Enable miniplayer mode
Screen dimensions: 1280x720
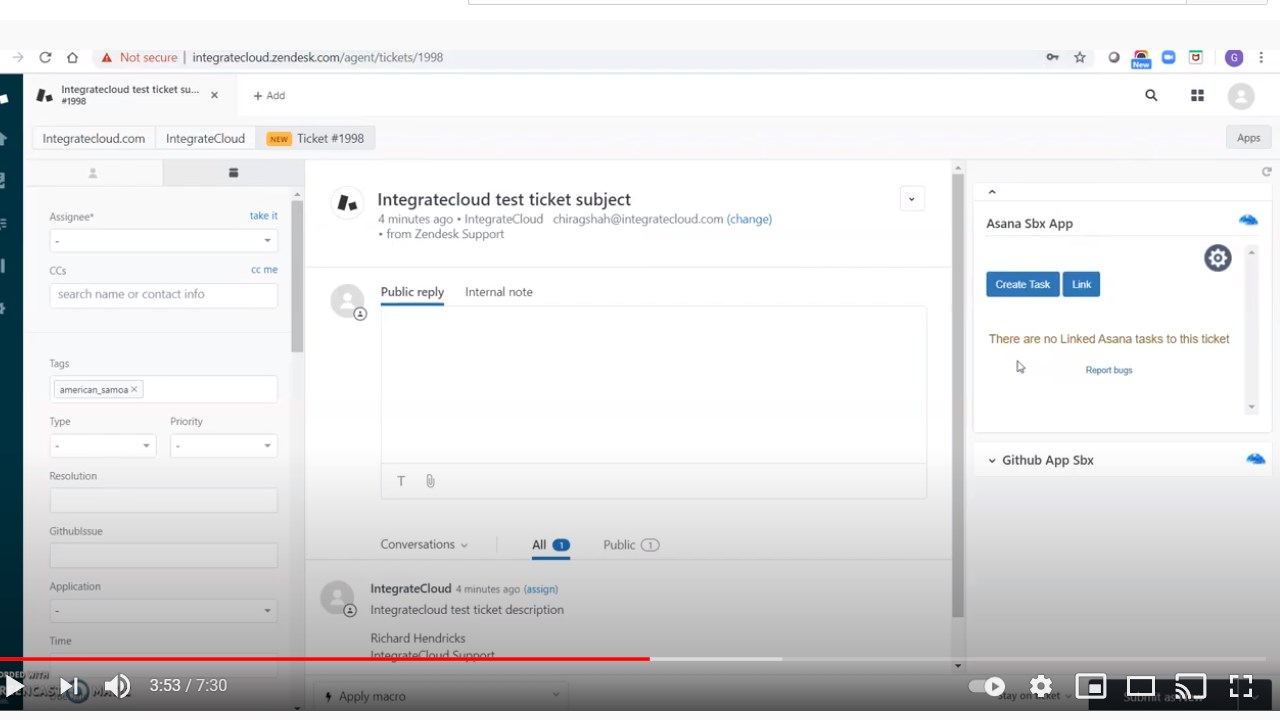click(x=1090, y=686)
